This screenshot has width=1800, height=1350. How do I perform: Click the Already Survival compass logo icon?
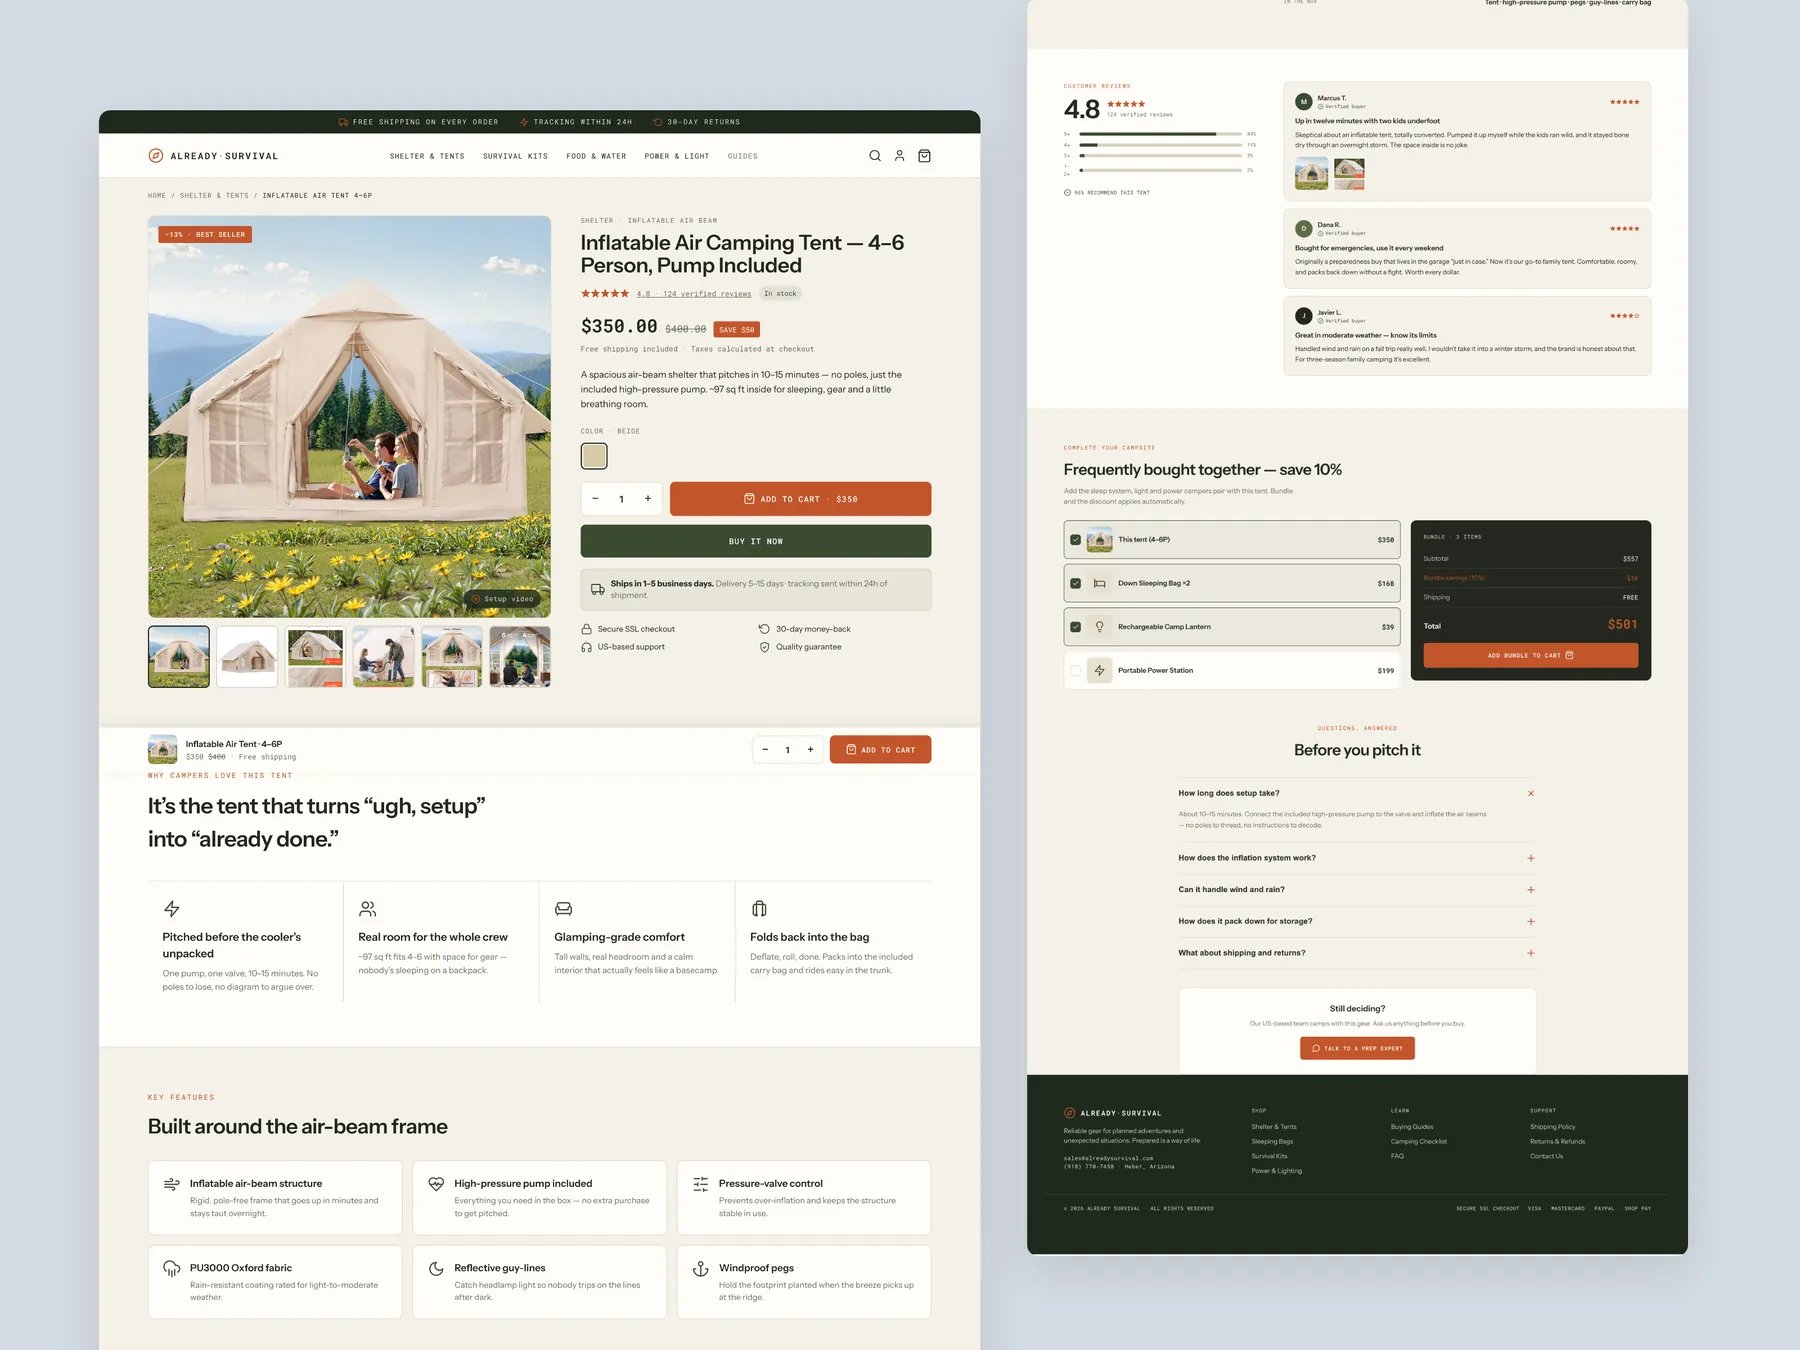pyautogui.click(x=156, y=156)
